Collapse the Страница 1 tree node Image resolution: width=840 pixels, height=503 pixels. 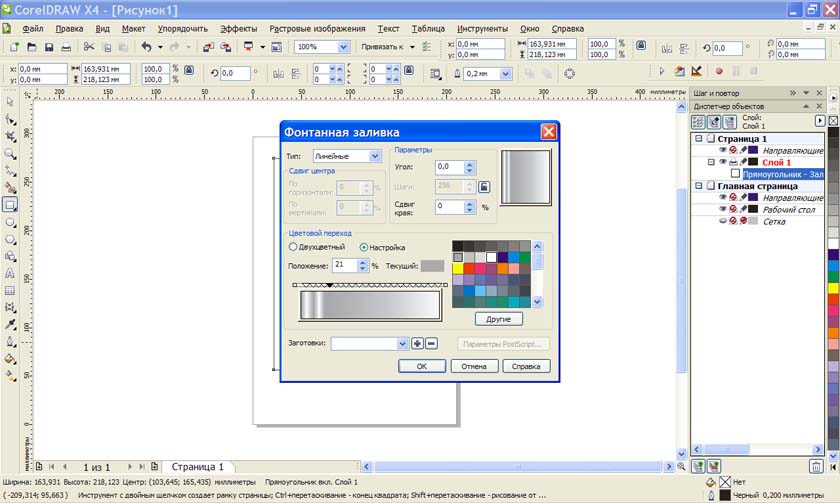(699, 139)
